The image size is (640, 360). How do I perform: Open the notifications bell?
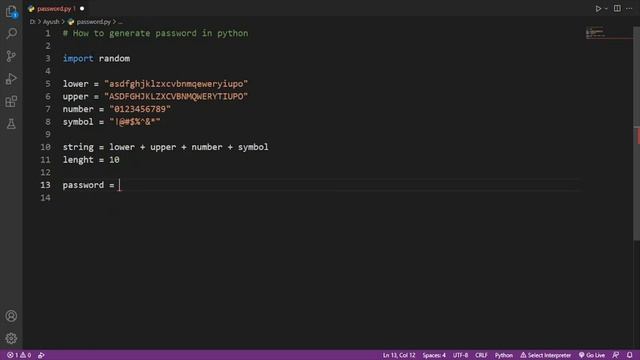click(629, 355)
